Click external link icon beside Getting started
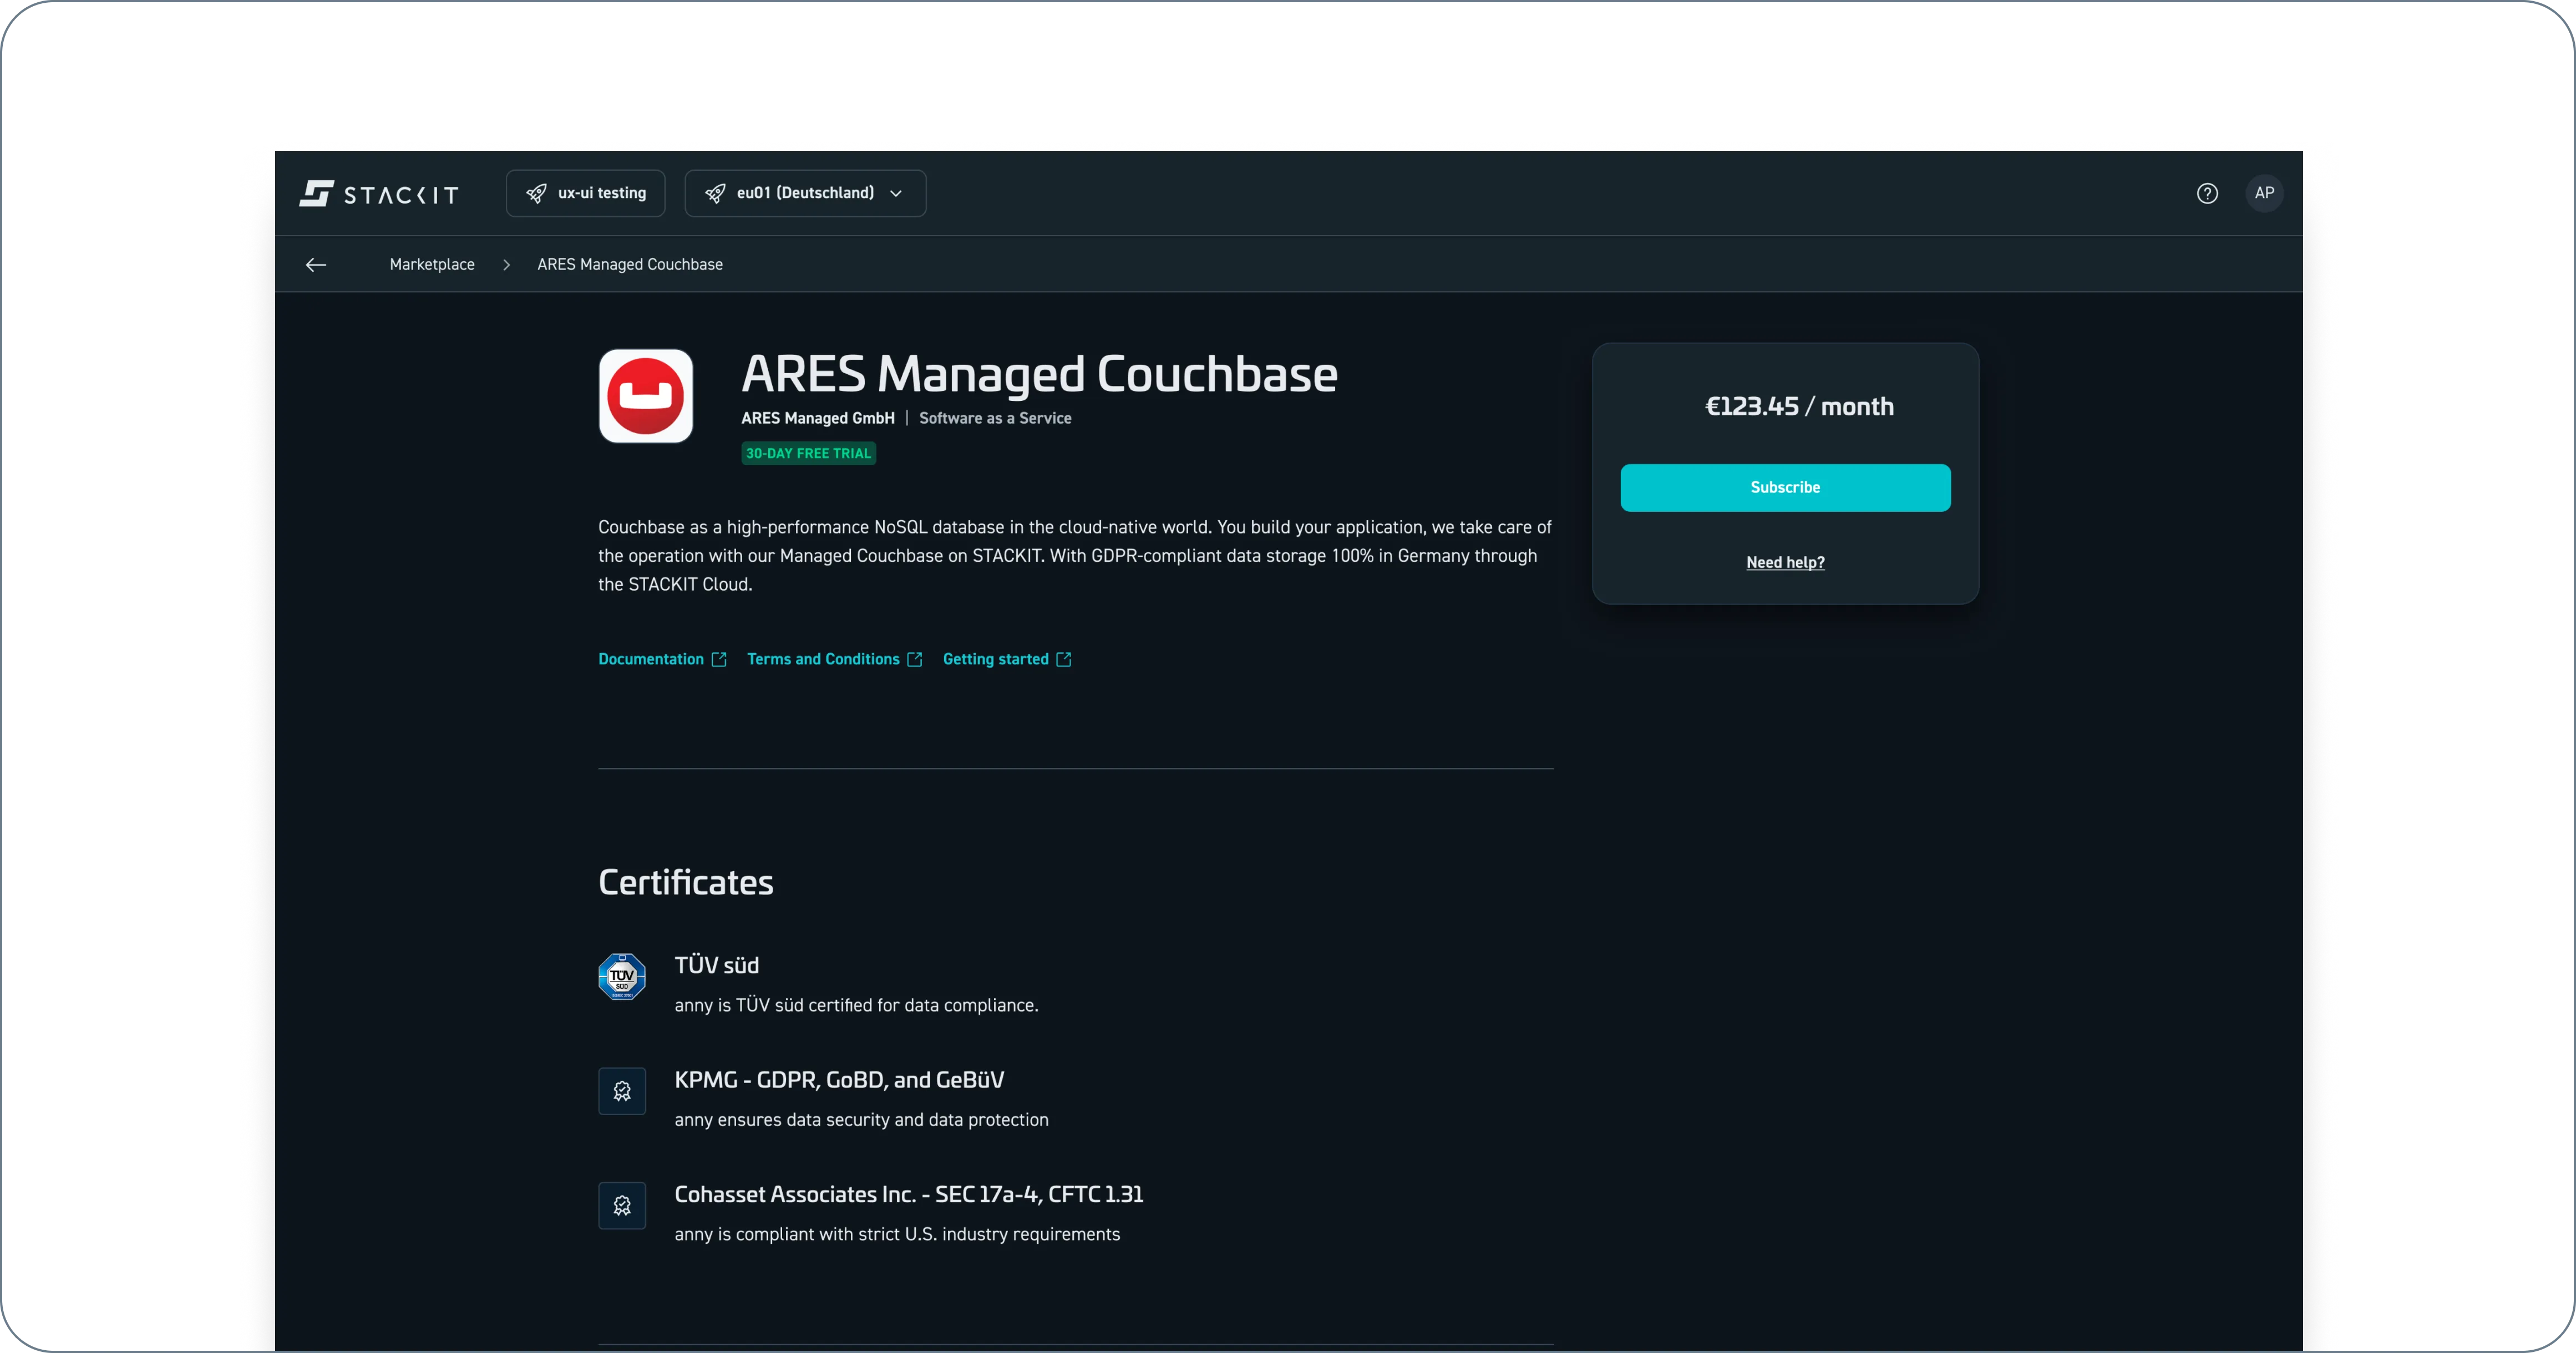 [x=1064, y=659]
